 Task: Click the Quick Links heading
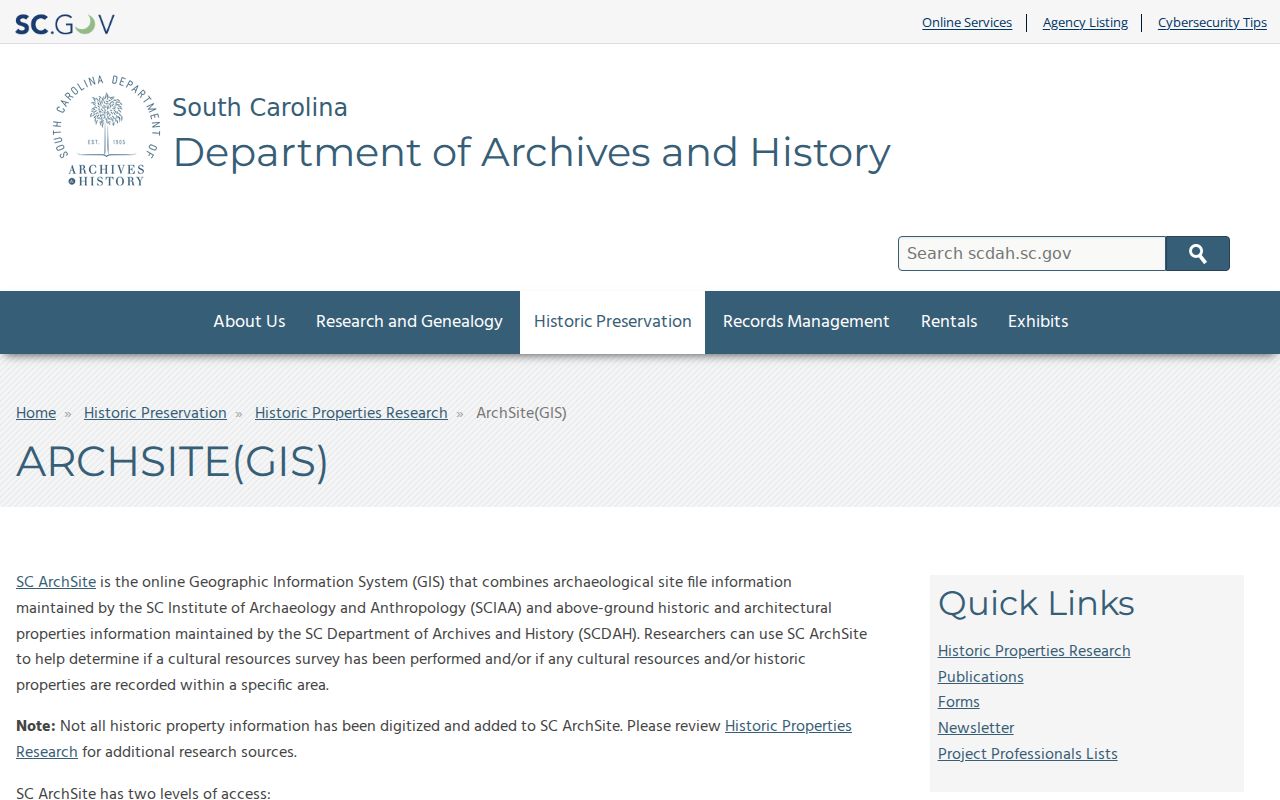[x=1036, y=603]
